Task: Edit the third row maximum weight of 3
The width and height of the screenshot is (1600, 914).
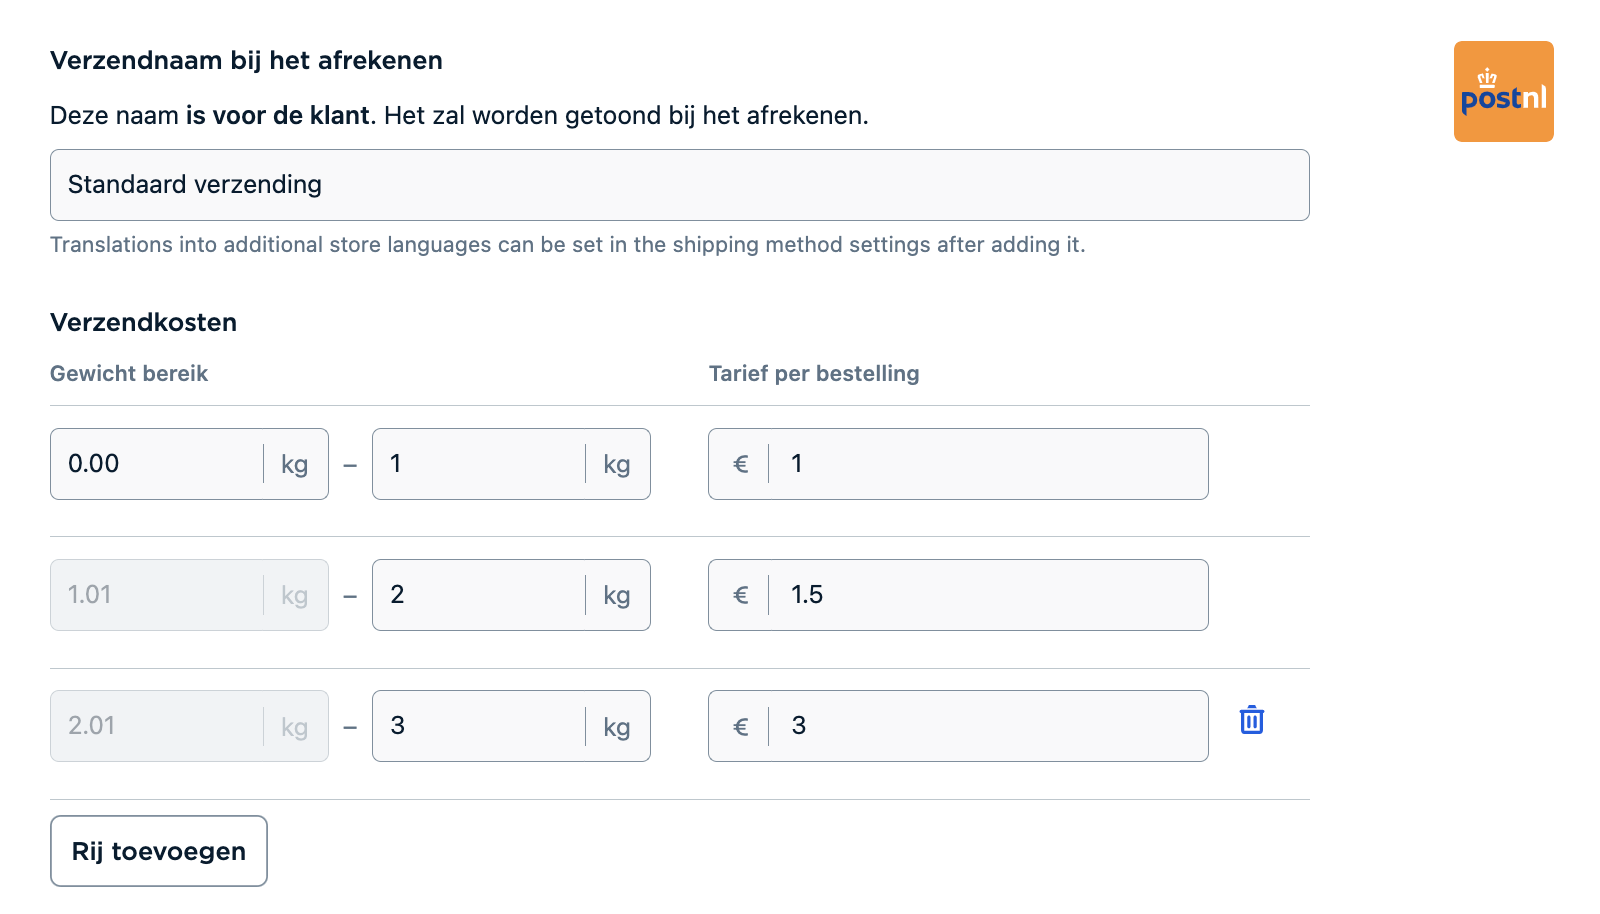Action: [477, 726]
